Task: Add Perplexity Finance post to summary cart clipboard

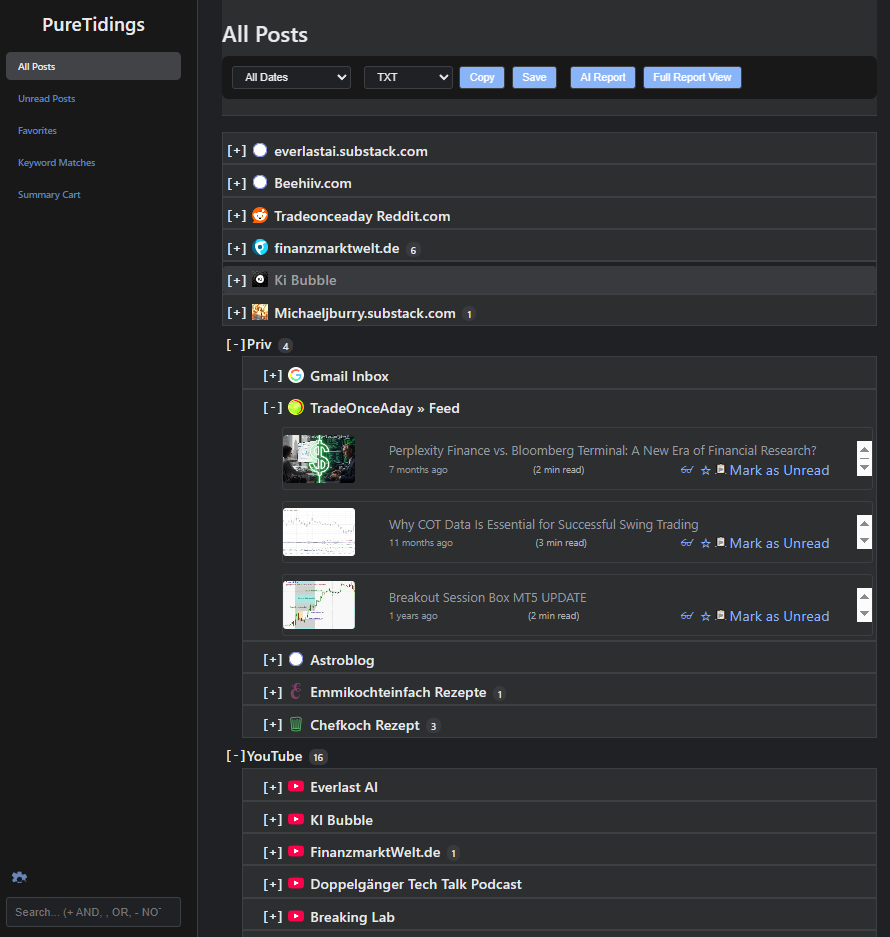Action: point(721,470)
